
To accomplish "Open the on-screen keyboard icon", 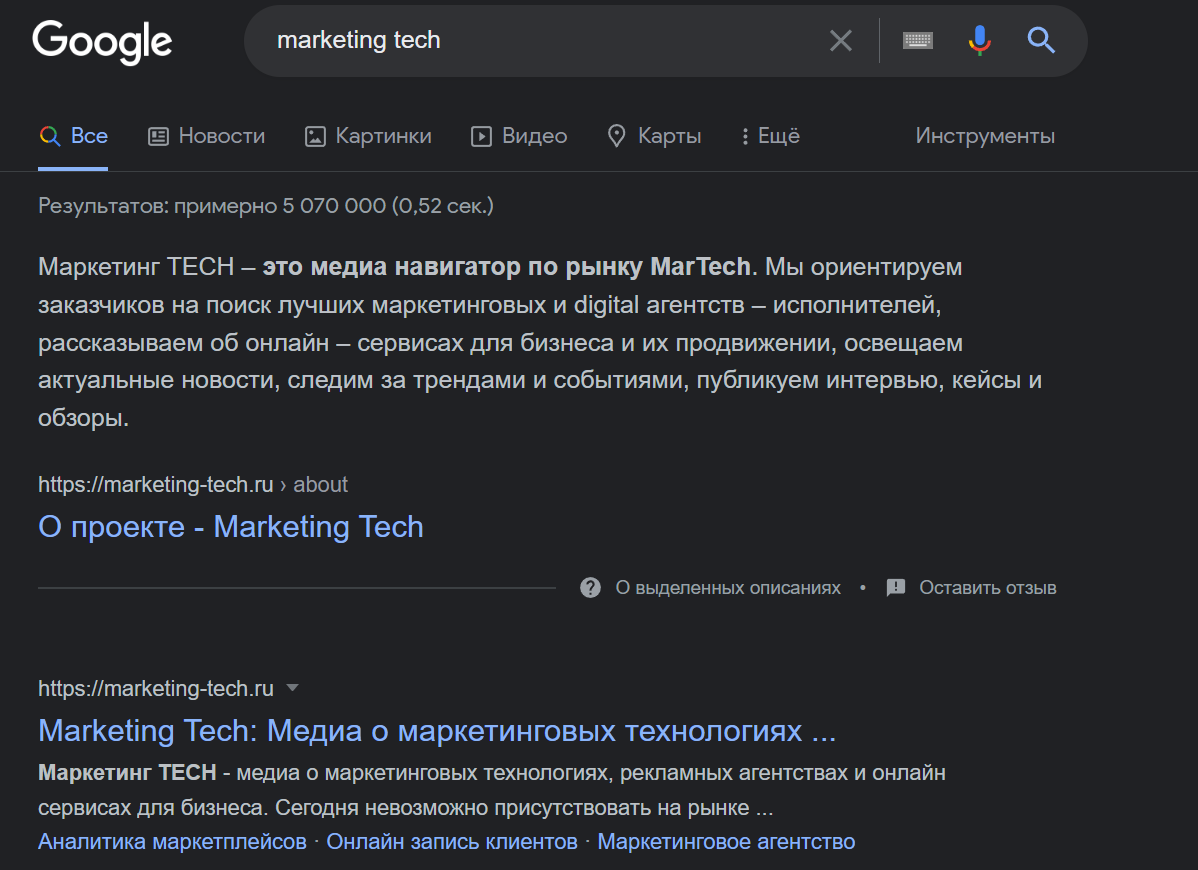I will pyautogui.click(x=918, y=40).
